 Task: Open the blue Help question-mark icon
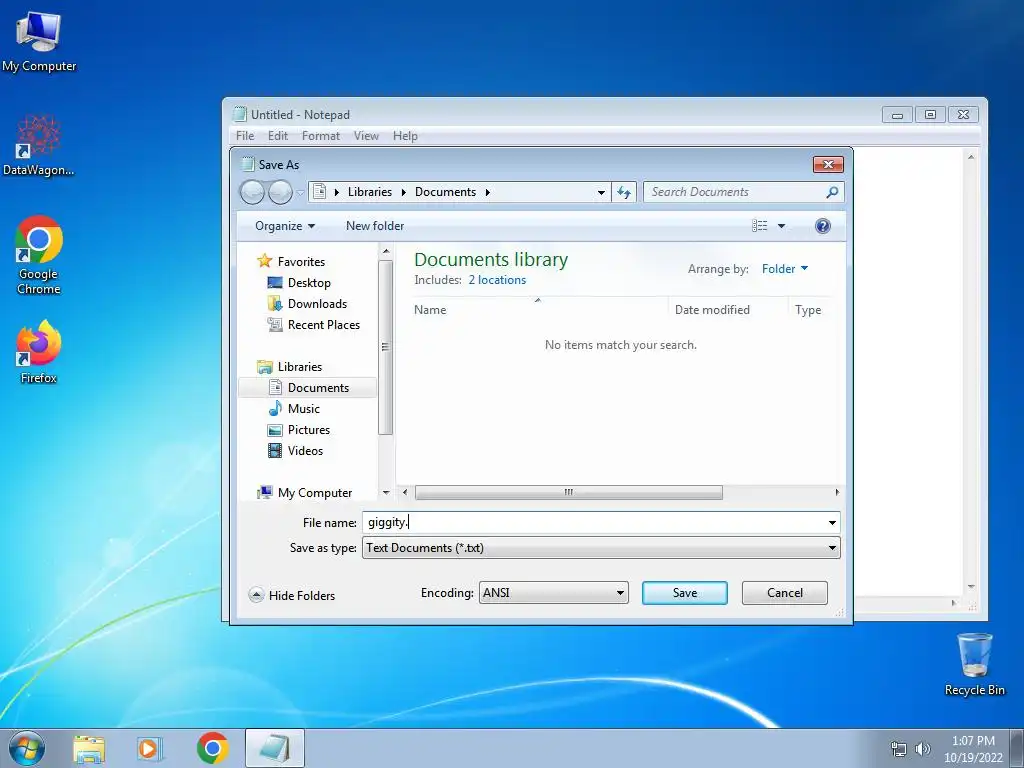click(x=823, y=226)
